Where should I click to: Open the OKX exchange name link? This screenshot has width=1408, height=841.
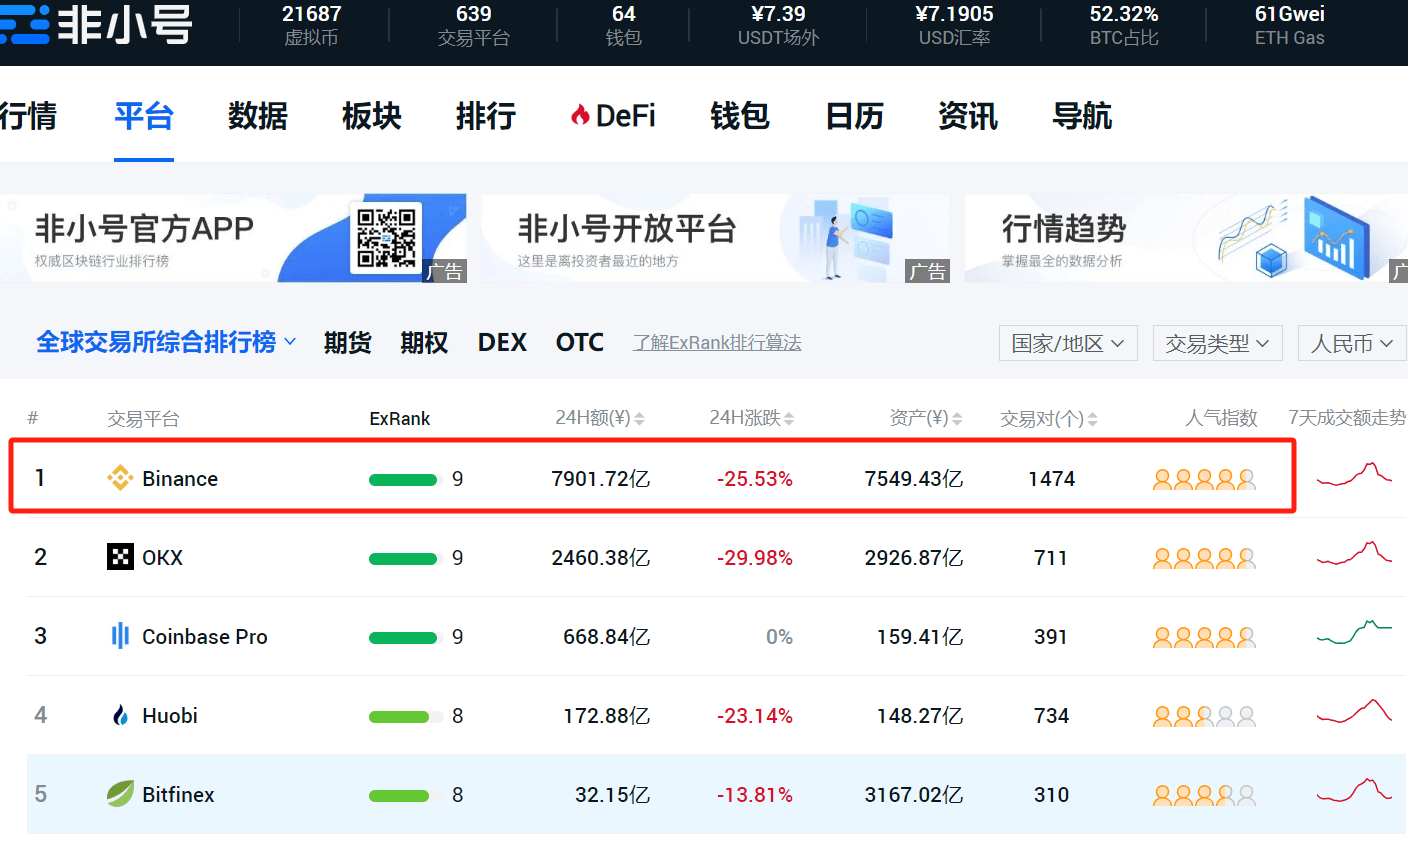[163, 558]
